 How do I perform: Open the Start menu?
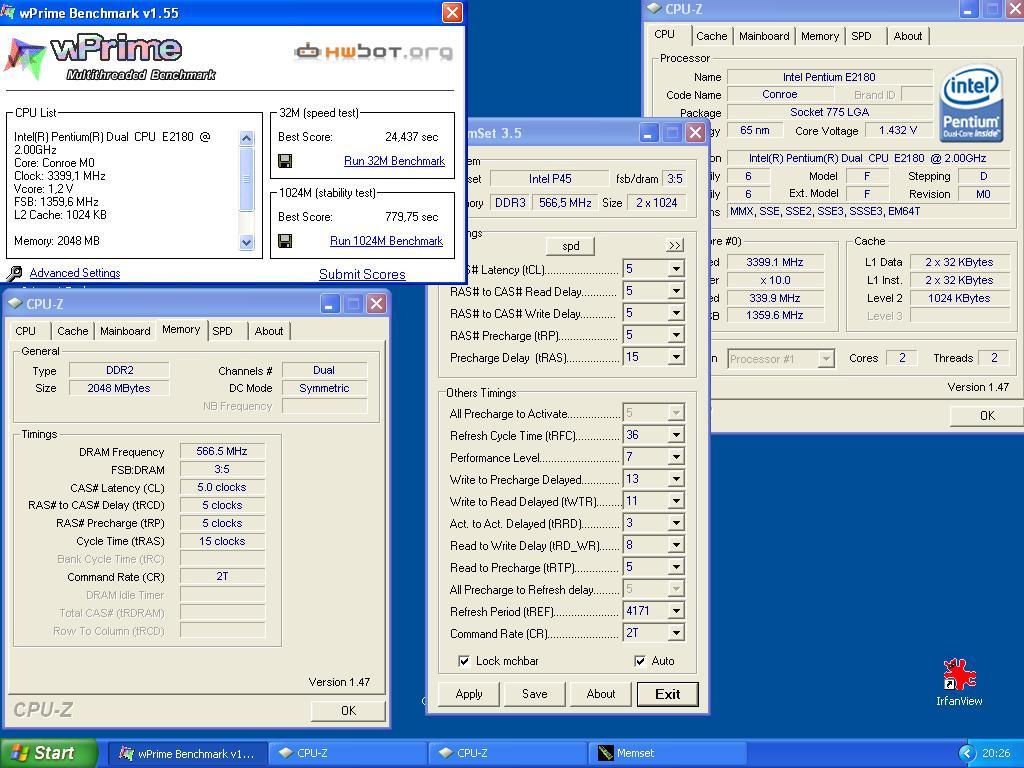[48, 753]
